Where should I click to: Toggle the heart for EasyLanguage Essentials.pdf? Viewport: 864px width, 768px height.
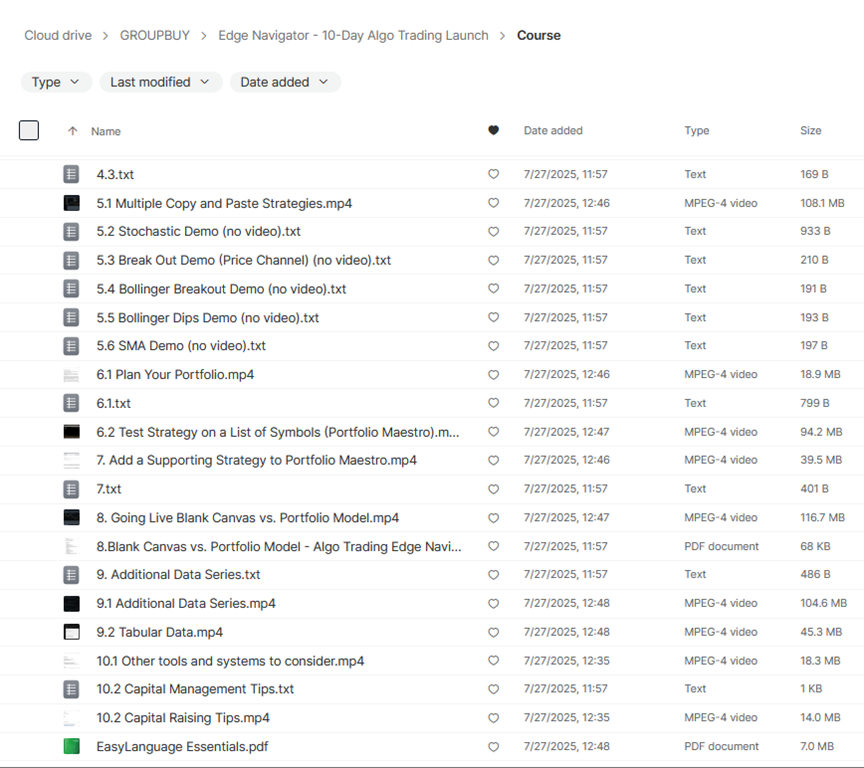(x=494, y=747)
